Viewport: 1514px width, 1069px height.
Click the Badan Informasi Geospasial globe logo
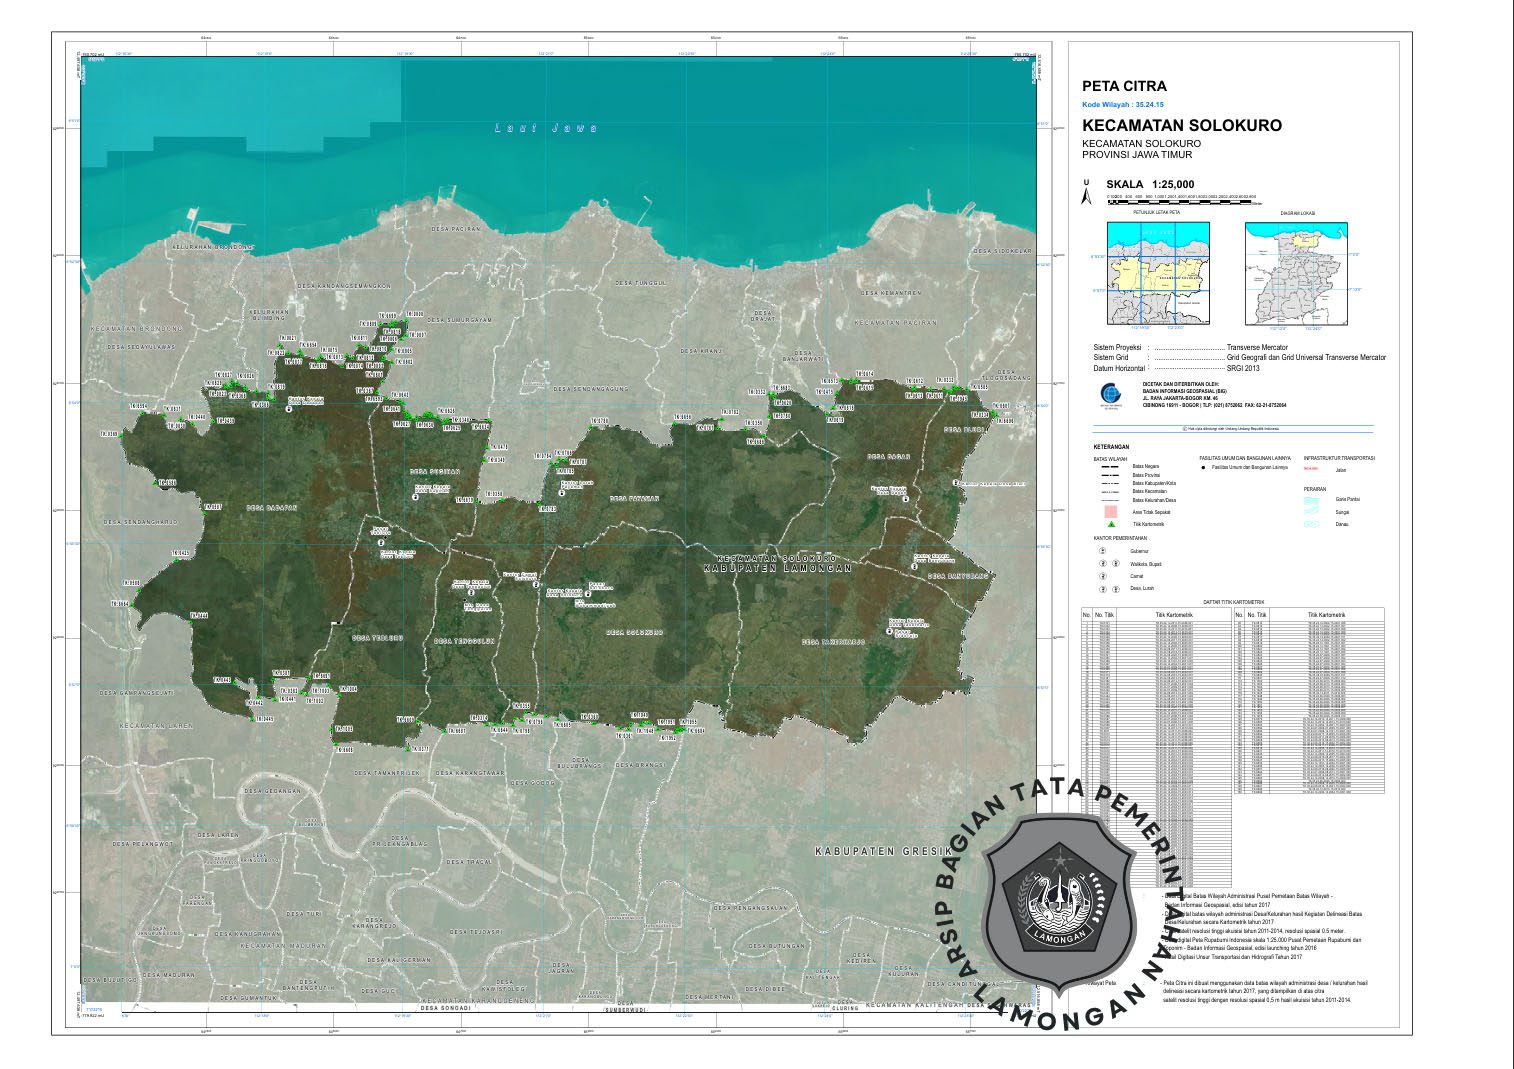point(1109,395)
